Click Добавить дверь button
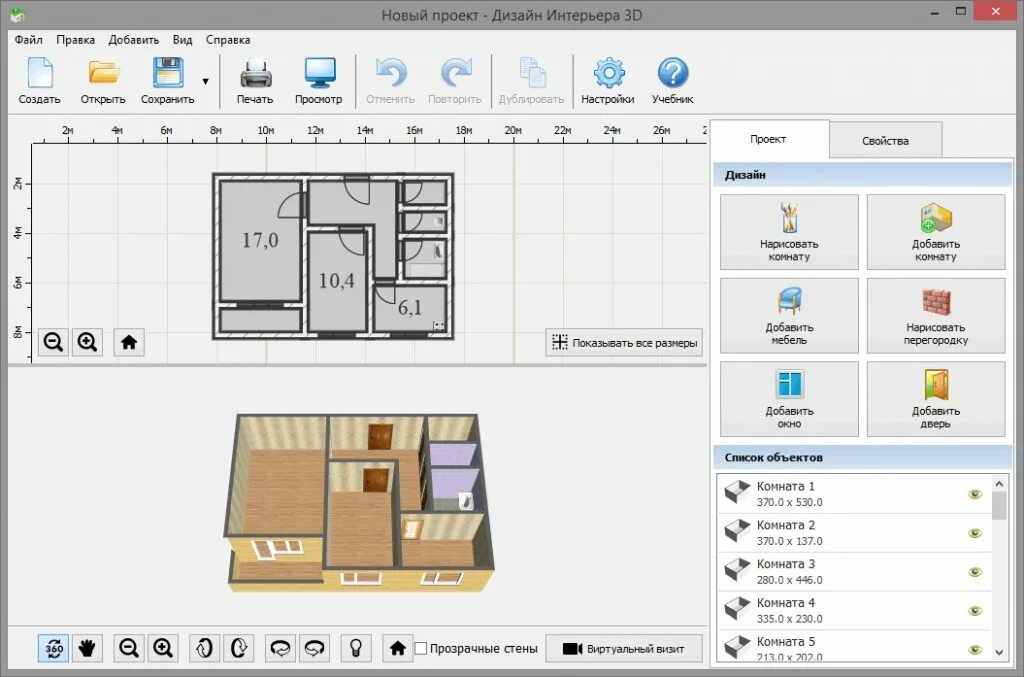1024x677 pixels. [x=936, y=399]
